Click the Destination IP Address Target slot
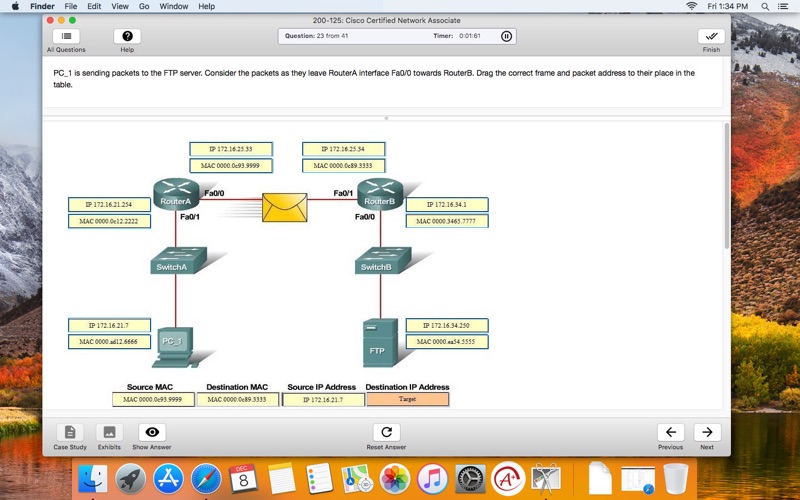Viewport: 800px width, 500px height. pyautogui.click(x=408, y=399)
